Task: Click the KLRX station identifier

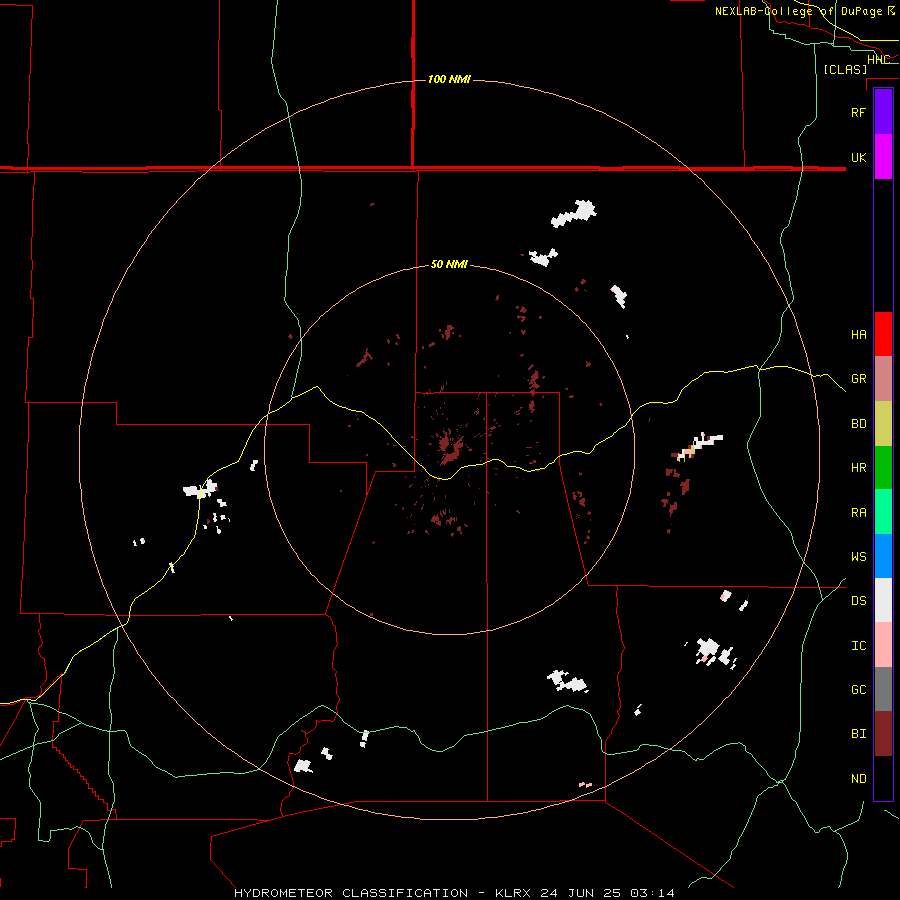Action: [x=513, y=893]
